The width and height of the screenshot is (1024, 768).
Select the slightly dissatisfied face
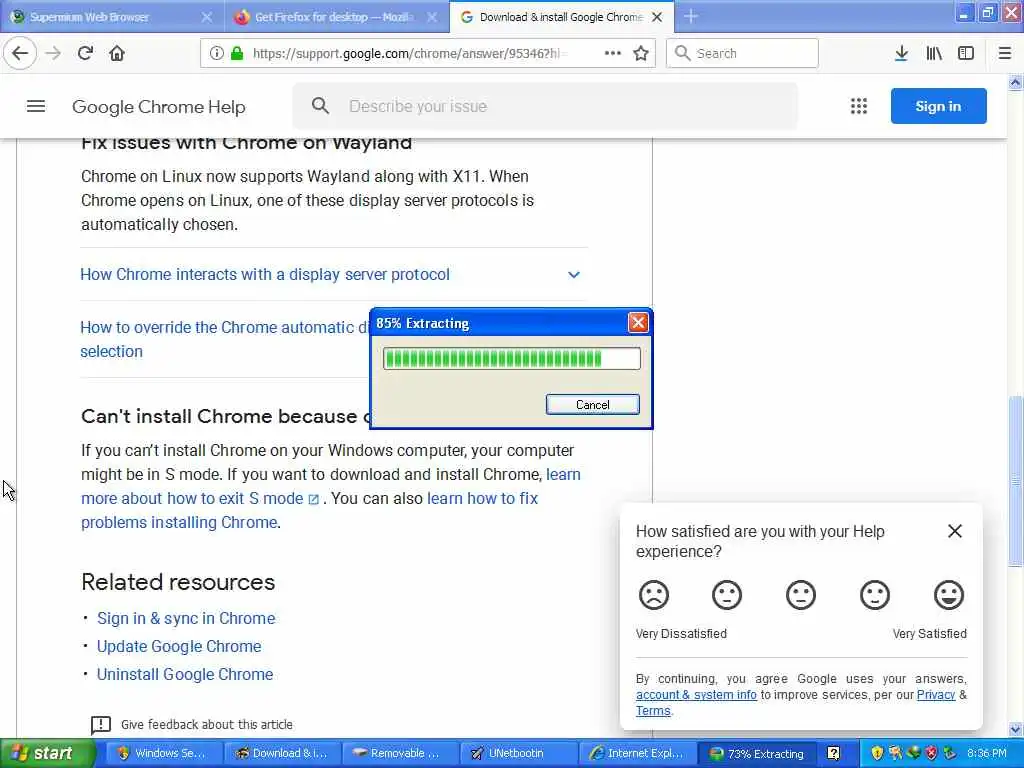point(727,595)
